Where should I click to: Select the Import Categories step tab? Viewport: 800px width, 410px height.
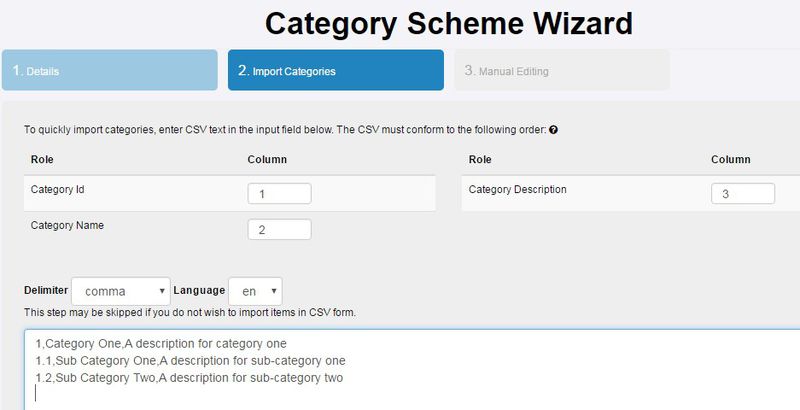(x=335, y=71)
